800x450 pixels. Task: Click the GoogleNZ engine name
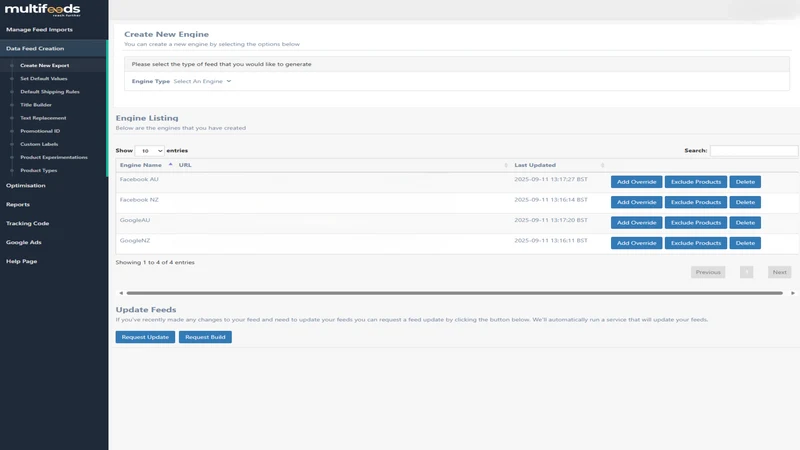135,241
